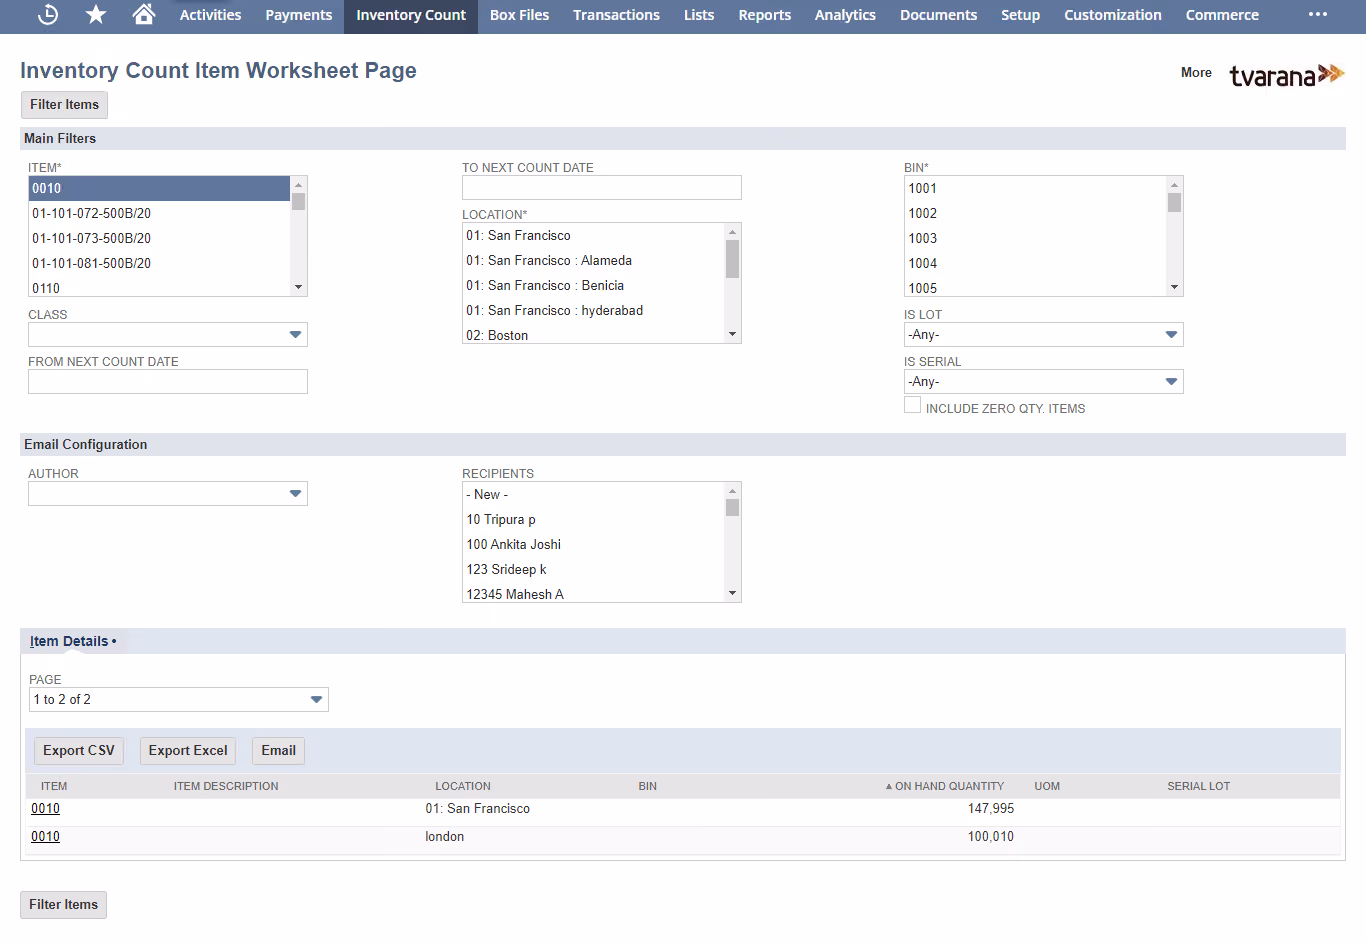This screenshot has height=943, width=1366.
Task: Select location San Francisco : Alameda
Action: (593, 261)
